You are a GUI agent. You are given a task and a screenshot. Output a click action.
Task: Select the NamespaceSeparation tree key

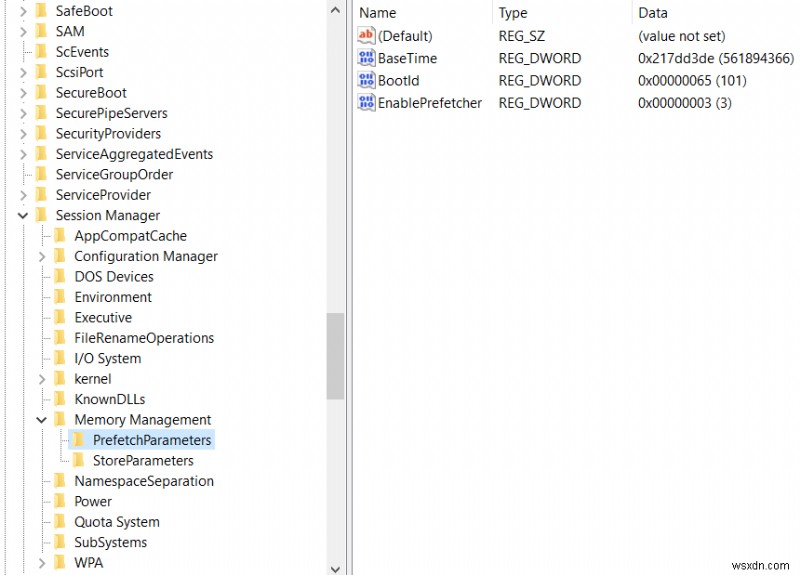click(144, 481)
